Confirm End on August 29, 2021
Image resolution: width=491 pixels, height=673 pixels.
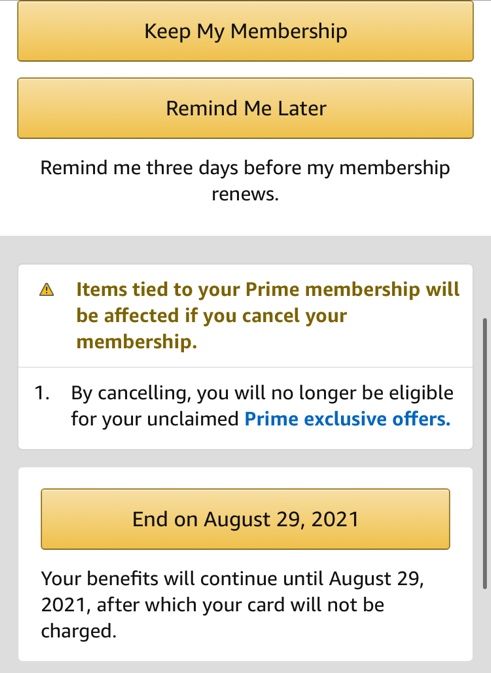click(245, 519)
